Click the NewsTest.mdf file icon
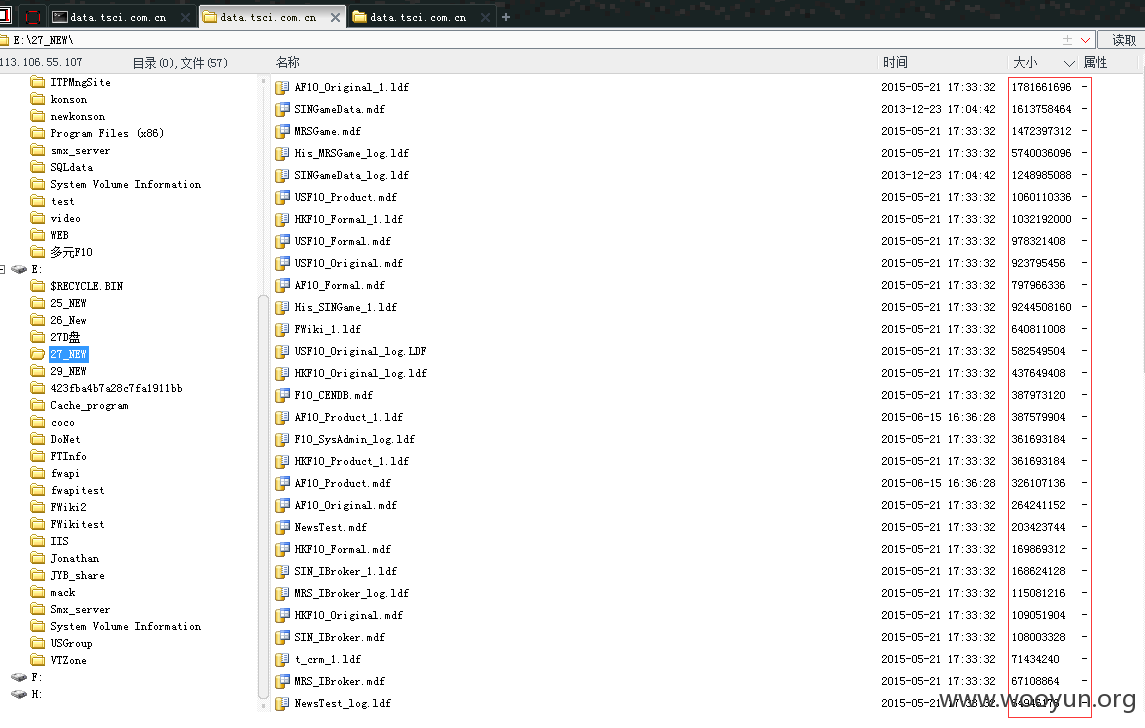The image size is (1145, 728). point(282,527)
